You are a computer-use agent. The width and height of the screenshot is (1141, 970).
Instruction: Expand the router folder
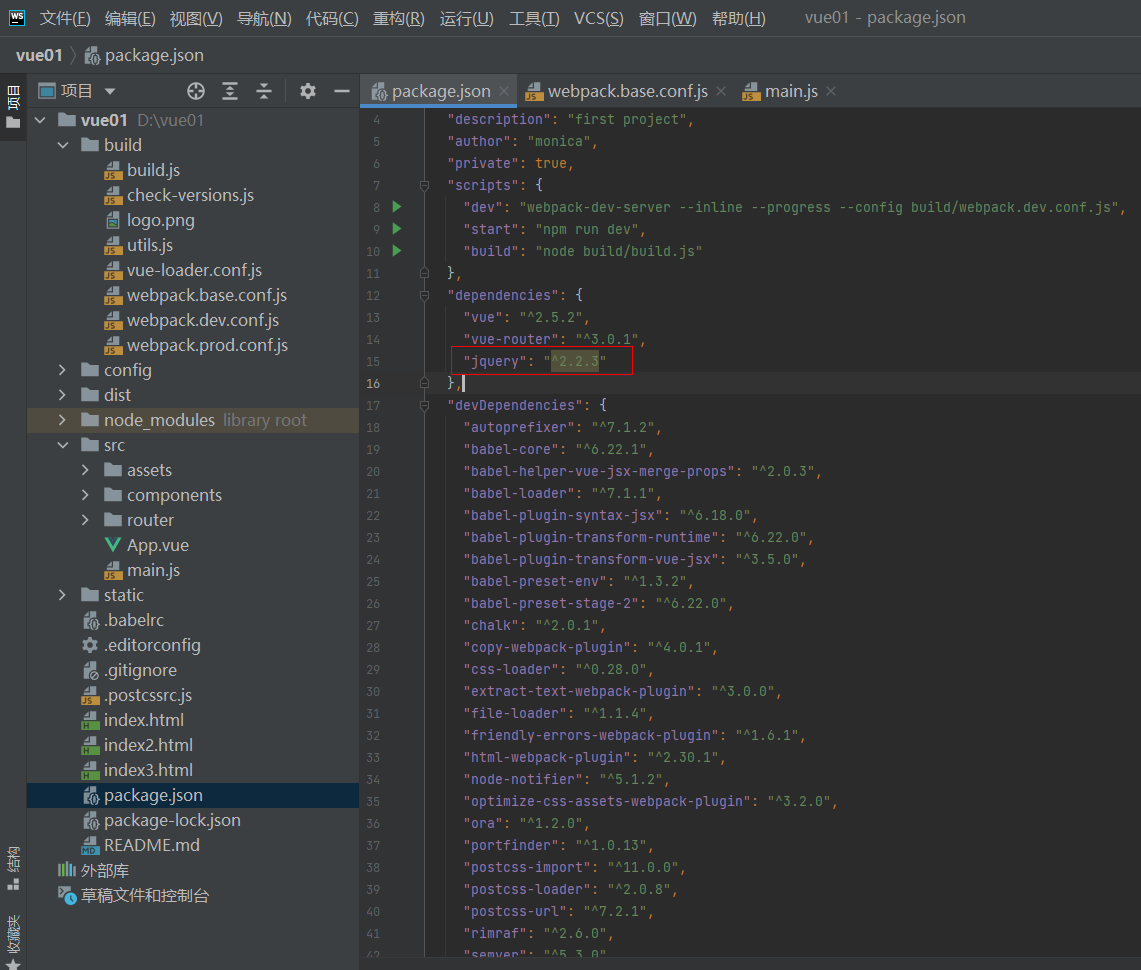tap(86, 520)
